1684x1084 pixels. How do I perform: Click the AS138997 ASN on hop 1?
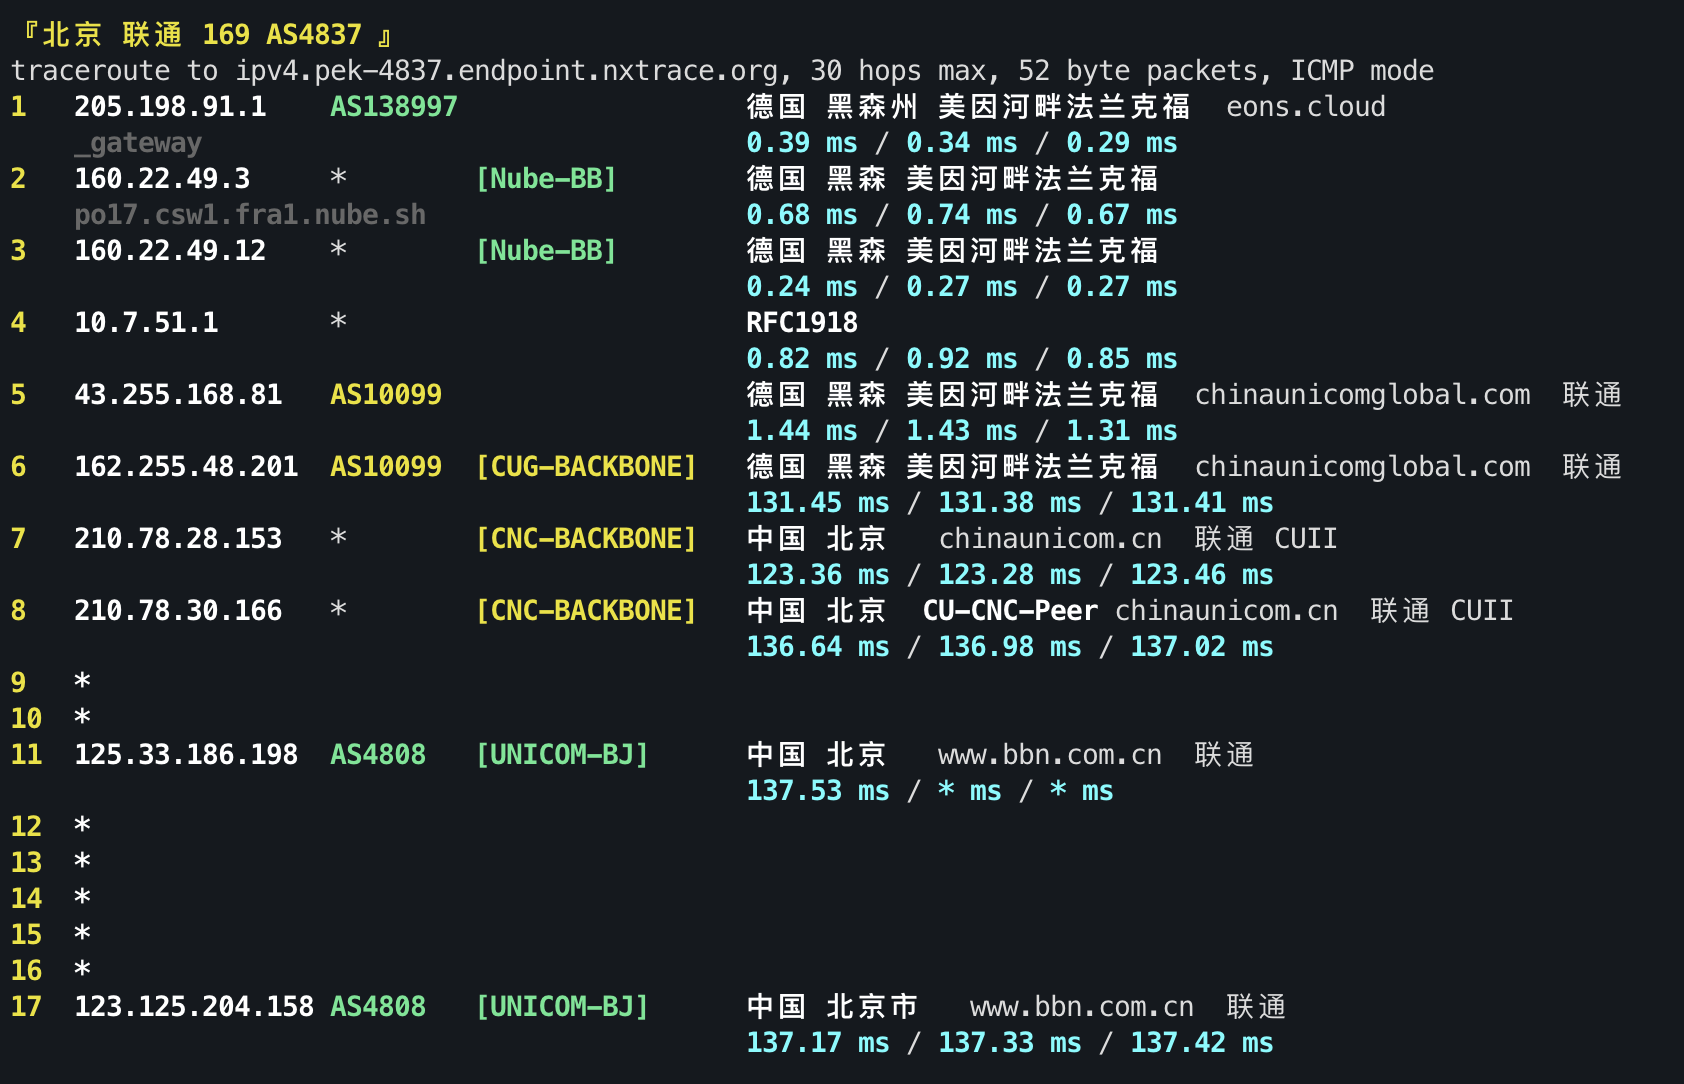(392, 106)
